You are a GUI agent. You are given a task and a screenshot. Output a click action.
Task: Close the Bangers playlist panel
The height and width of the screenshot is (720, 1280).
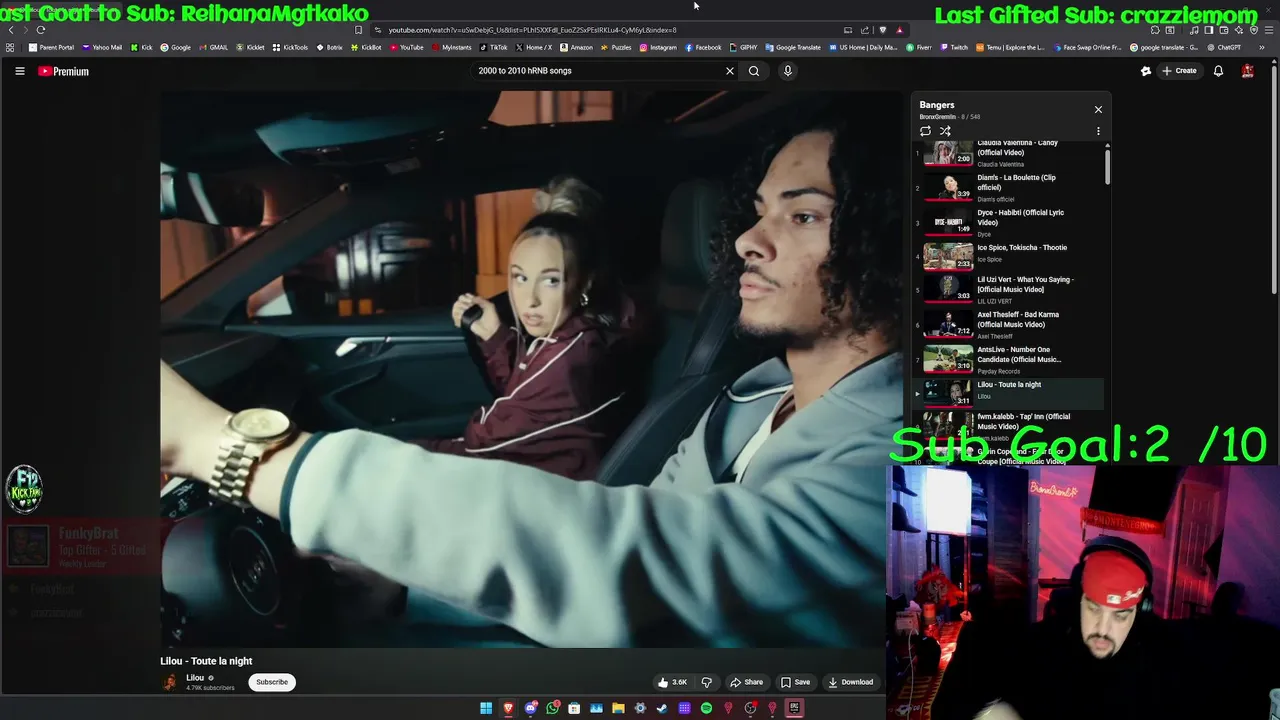pos(1098,110)
